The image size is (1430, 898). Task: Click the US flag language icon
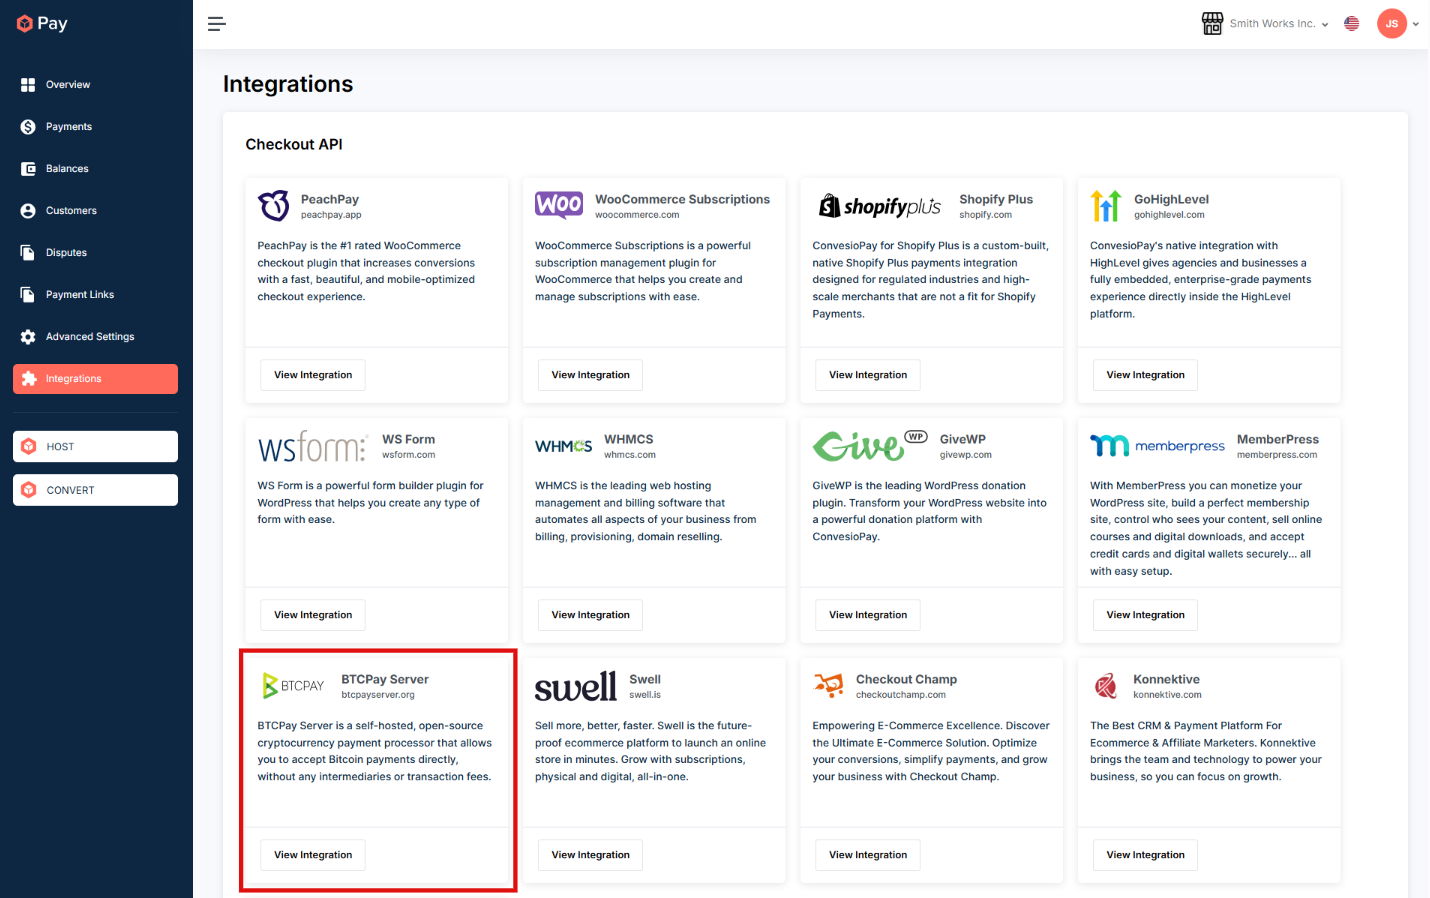click(x=1351, y=24)
